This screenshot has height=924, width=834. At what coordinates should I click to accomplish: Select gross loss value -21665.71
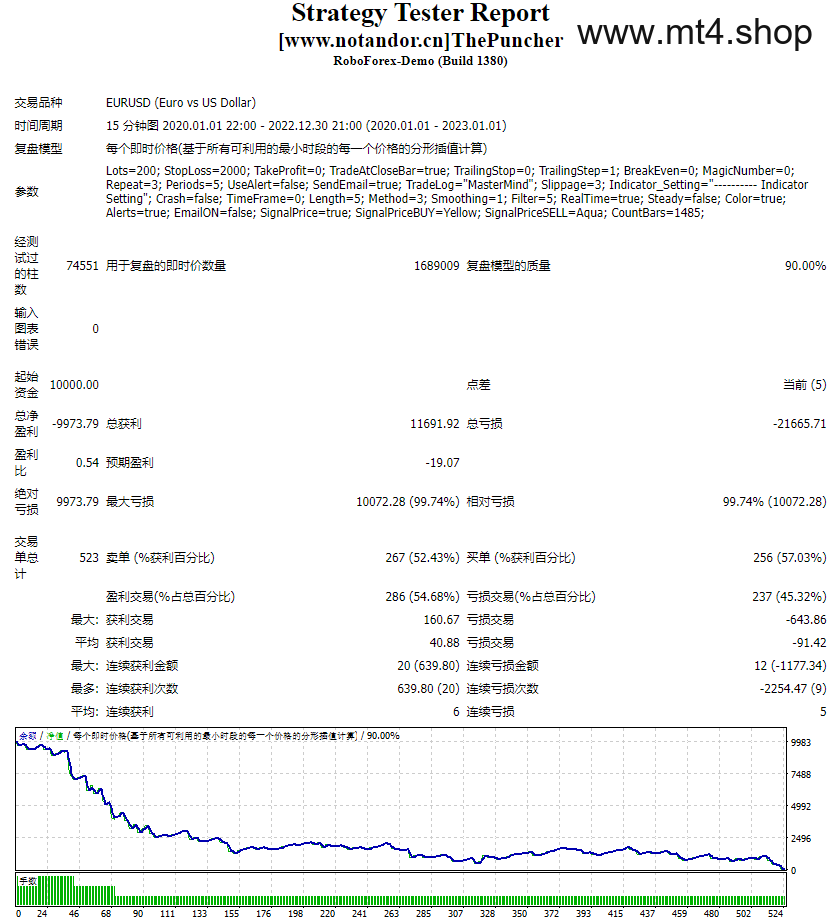pos(800,424)
